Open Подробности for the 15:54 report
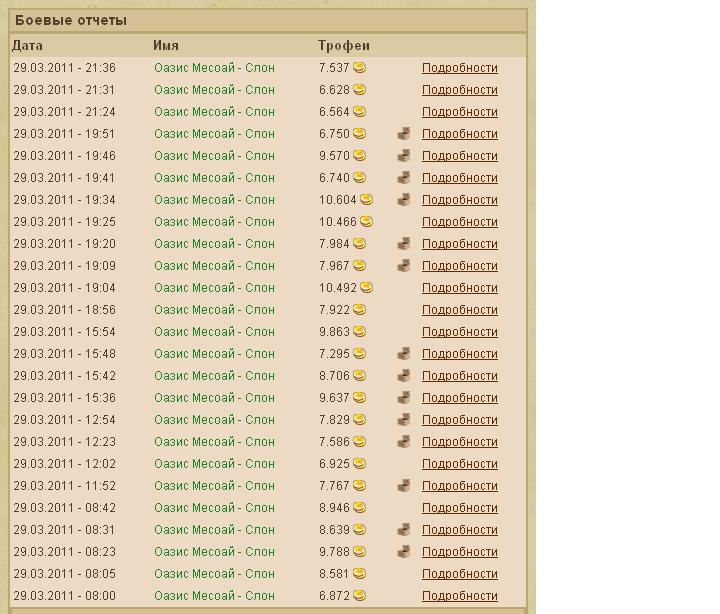Image resolution: width=720 pixels, height=614 pixels. (460, 332)
